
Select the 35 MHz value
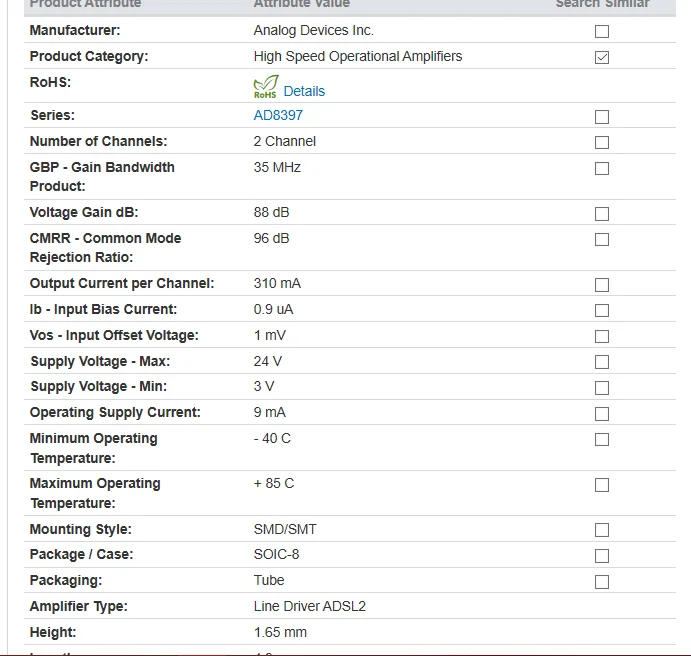coord(277,167)
